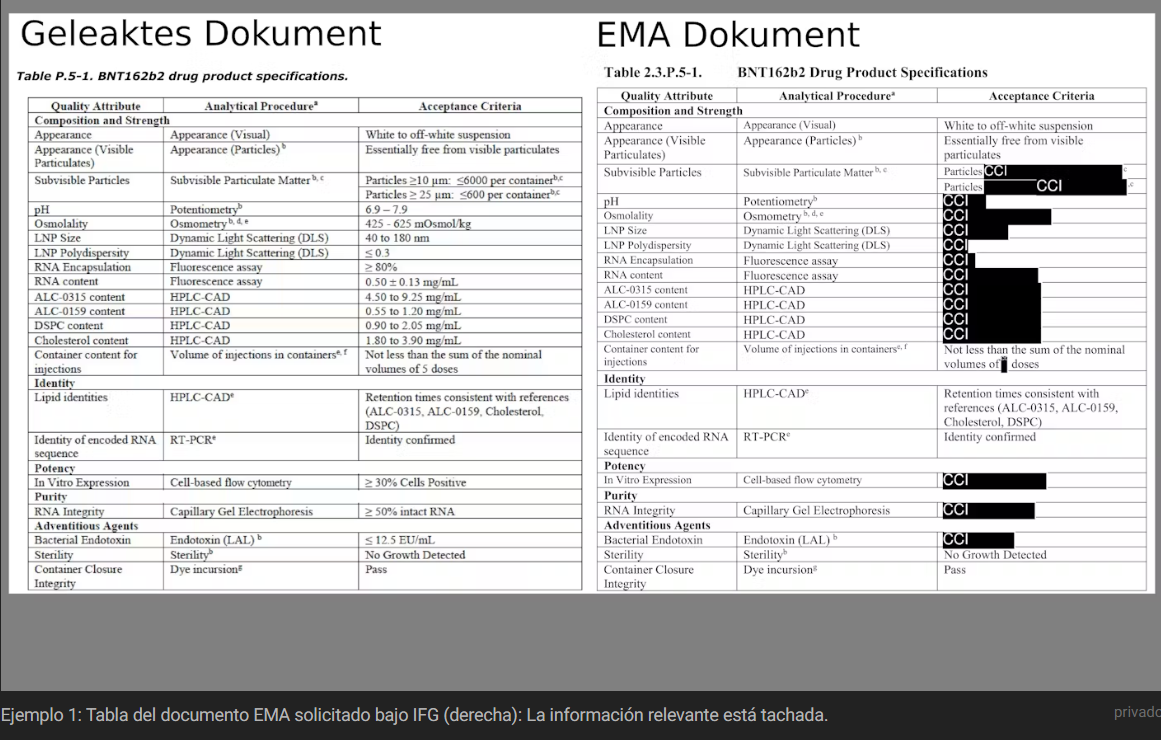This screenshot has width=1161, height=740.
Task: Click 'ALC-0159 content' in the EMA document
Action: [646, 304]
